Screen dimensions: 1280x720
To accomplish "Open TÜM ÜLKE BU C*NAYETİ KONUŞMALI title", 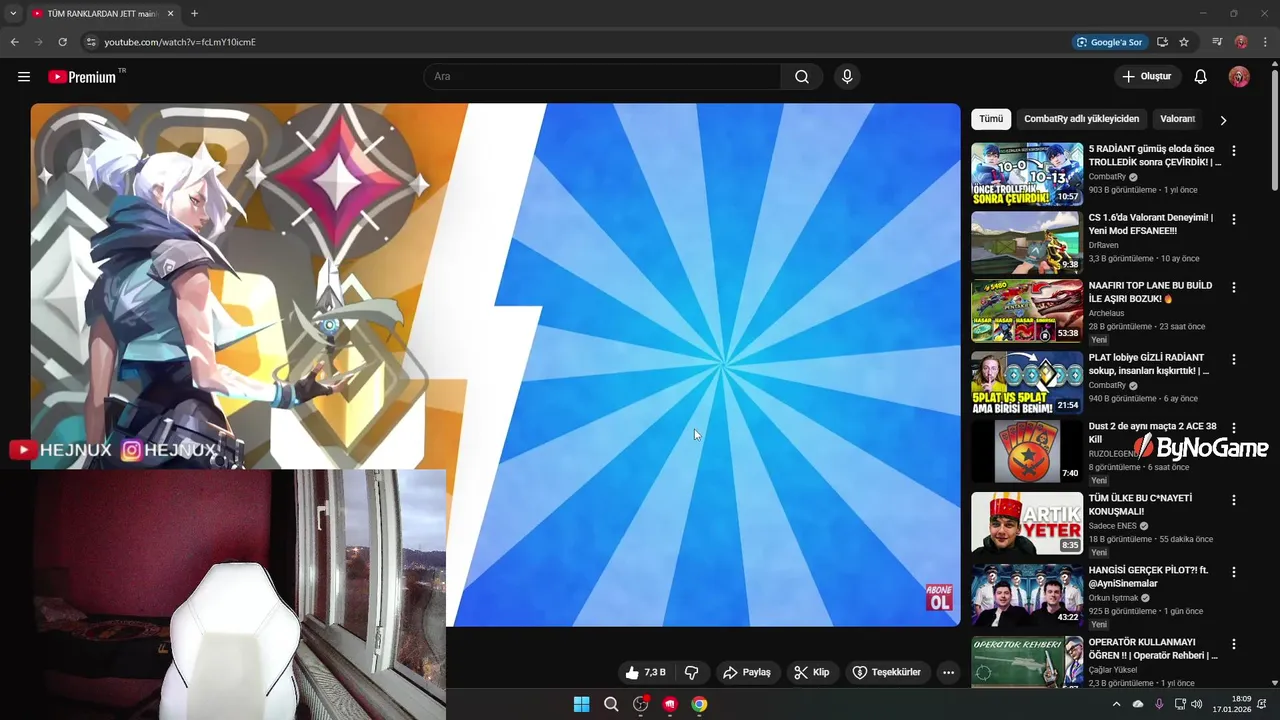I will pos(1140,505).
